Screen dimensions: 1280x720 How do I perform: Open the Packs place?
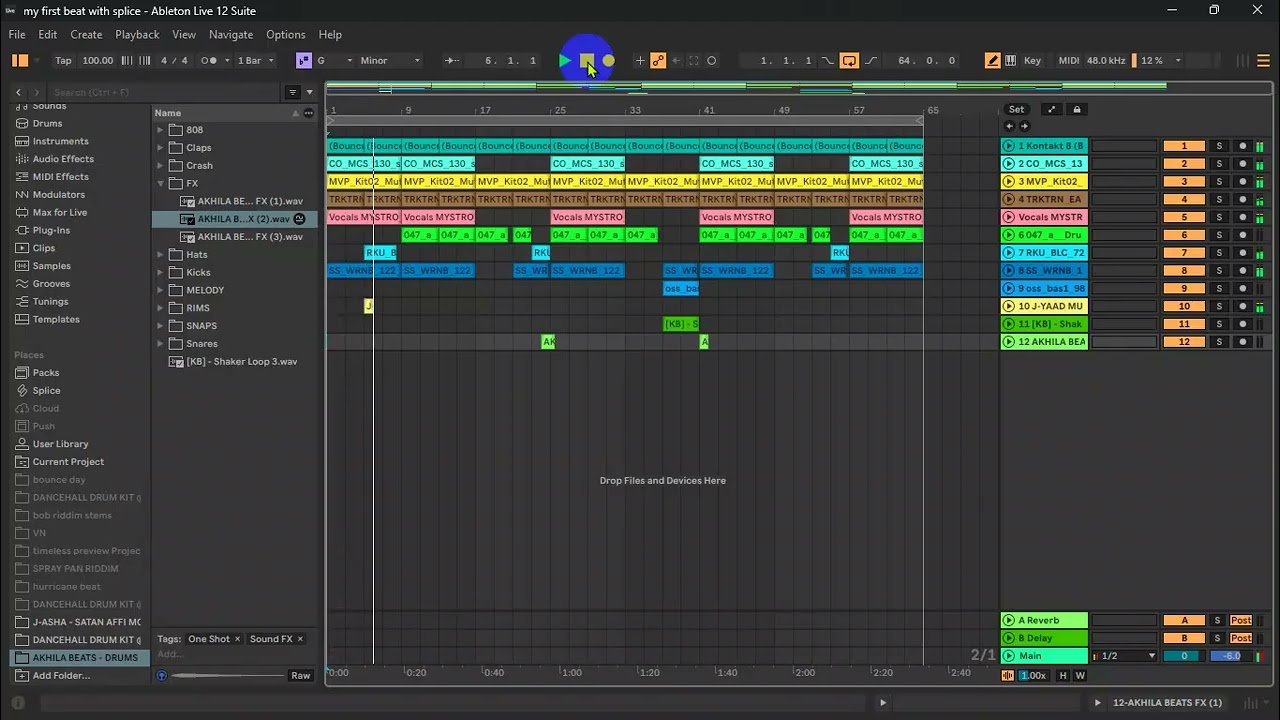coord(46,373)
